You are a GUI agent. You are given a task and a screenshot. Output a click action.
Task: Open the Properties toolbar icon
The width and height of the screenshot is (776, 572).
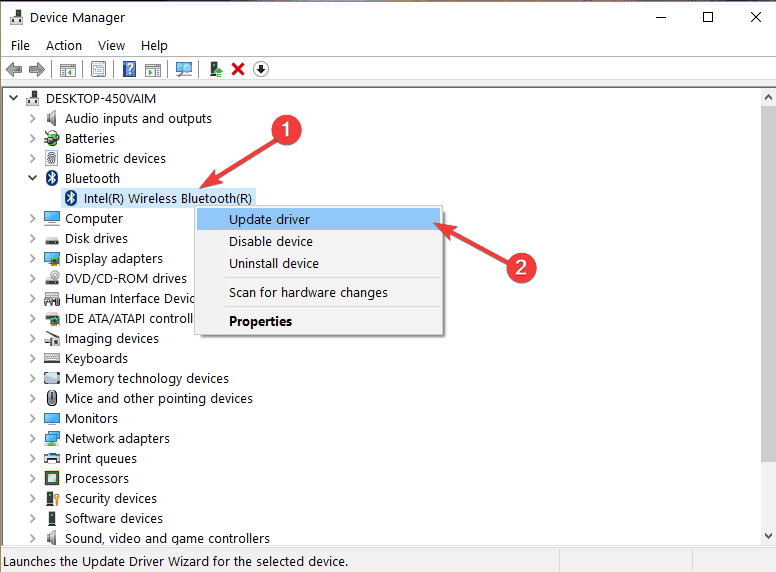(98, 69)
